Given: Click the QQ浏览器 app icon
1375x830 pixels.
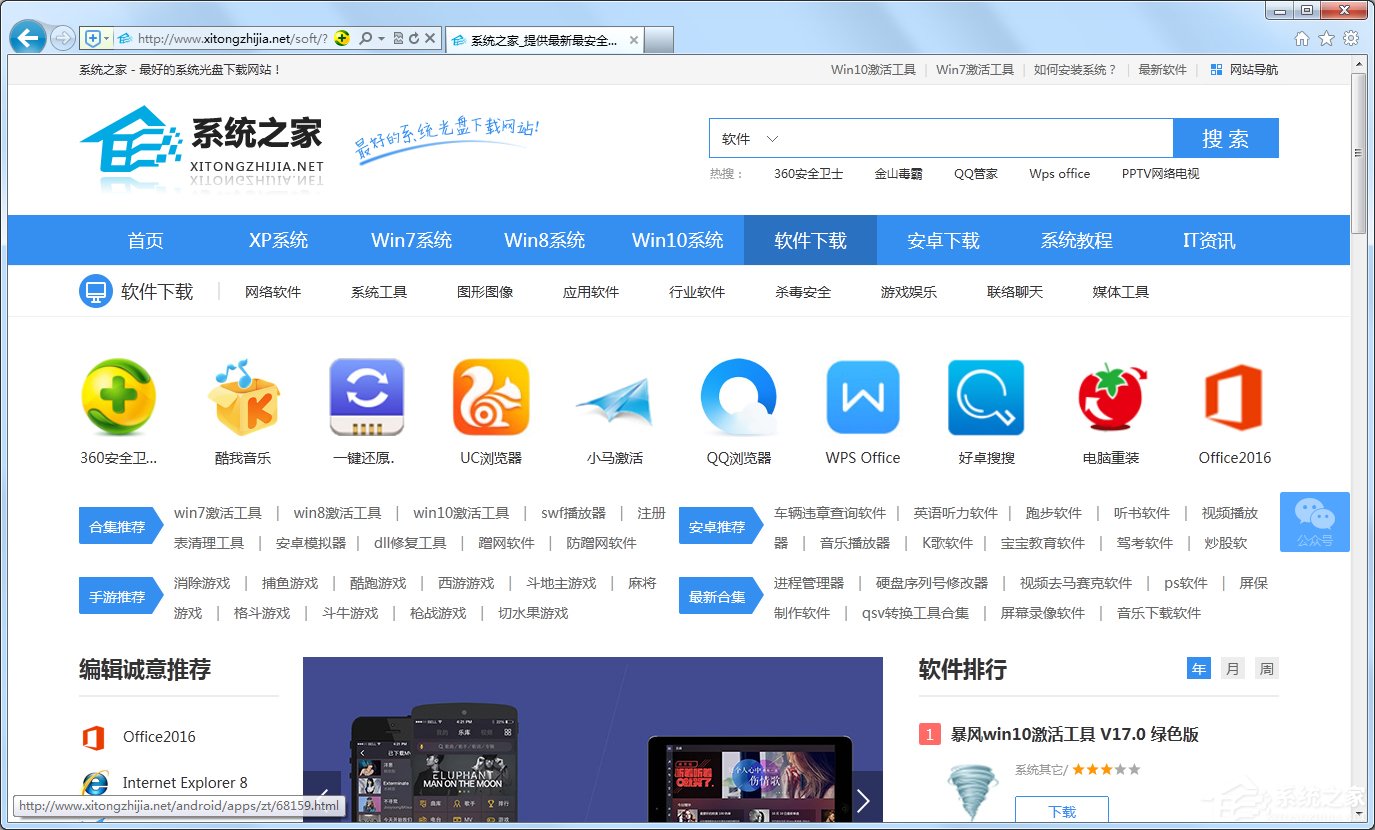Looking at the screenshot, I should tap(738, 397).
